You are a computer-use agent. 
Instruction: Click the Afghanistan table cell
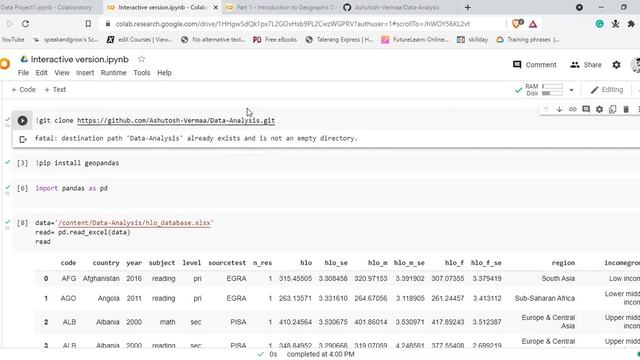point(101,278)
